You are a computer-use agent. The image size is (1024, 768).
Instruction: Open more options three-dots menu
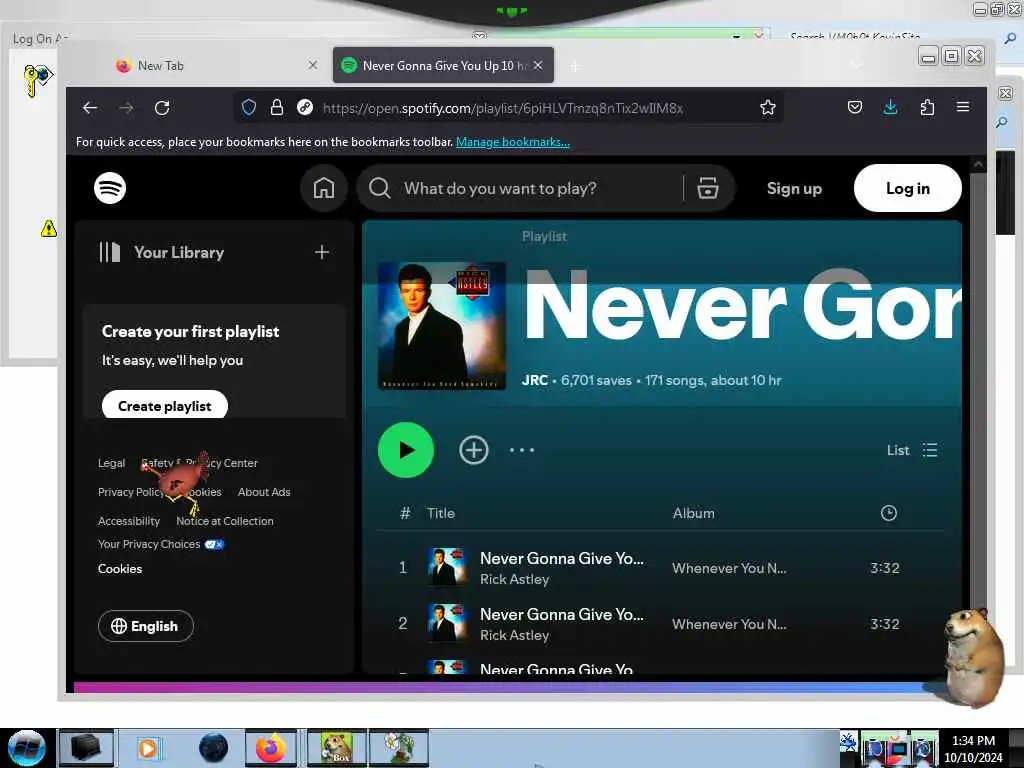coord(522,450)
